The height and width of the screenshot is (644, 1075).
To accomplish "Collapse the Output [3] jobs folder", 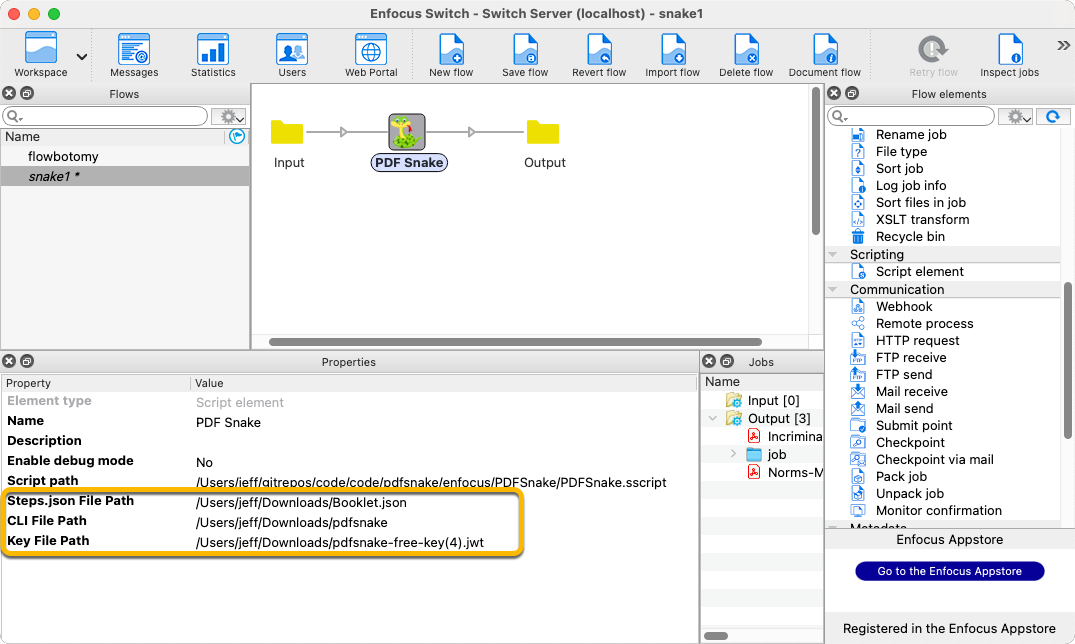I will point(713,418).
